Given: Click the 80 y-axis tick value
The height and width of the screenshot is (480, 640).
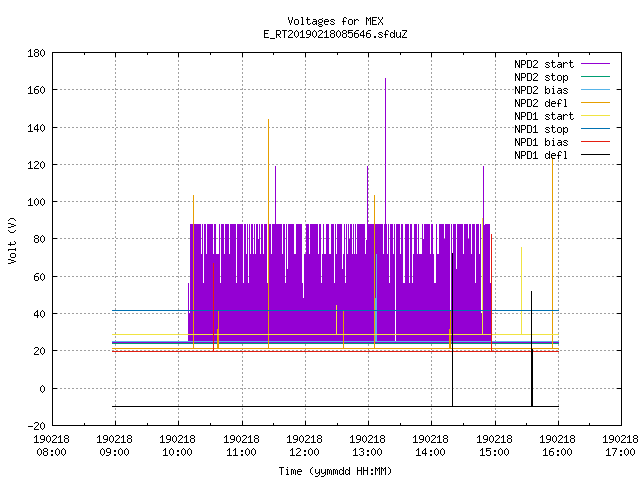Looking at the screenshot, I should tap(39, 239).
